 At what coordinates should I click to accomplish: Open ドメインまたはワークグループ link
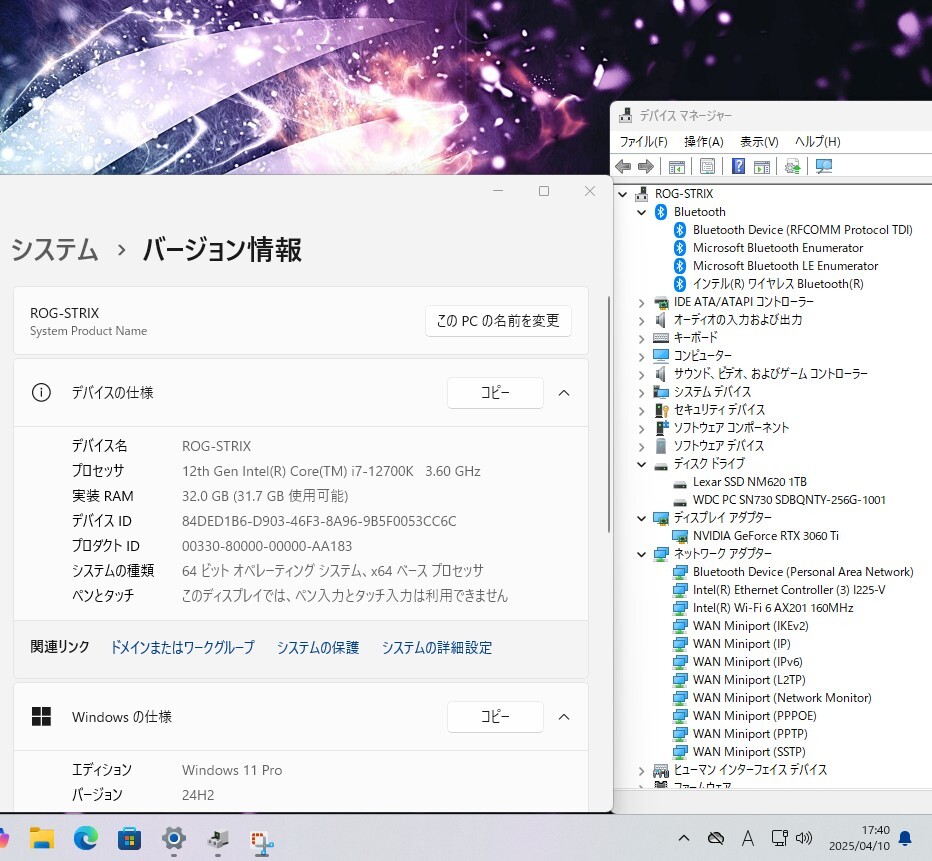click(x=182, y=647)
